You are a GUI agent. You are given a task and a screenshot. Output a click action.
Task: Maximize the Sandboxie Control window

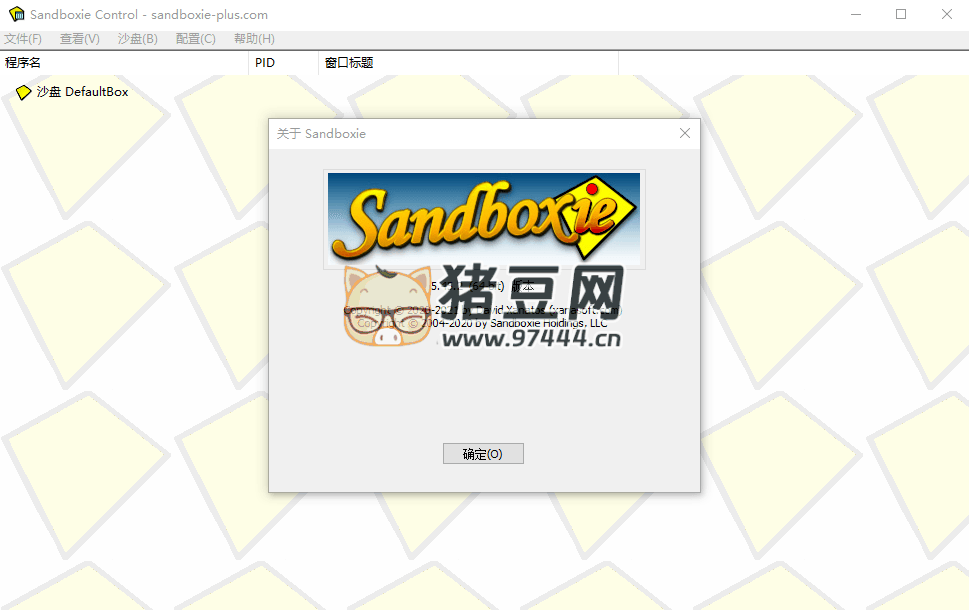901,14
